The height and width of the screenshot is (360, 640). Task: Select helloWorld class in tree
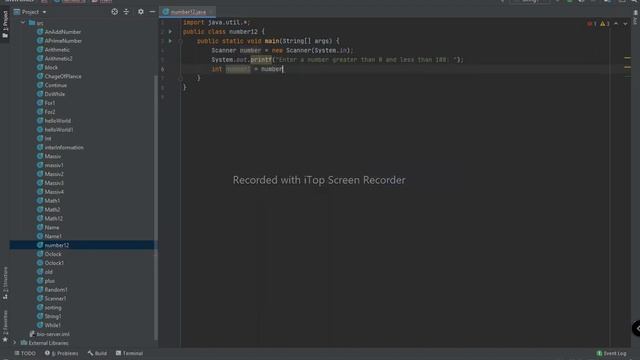pyautogui.click(x=54, y=121)
